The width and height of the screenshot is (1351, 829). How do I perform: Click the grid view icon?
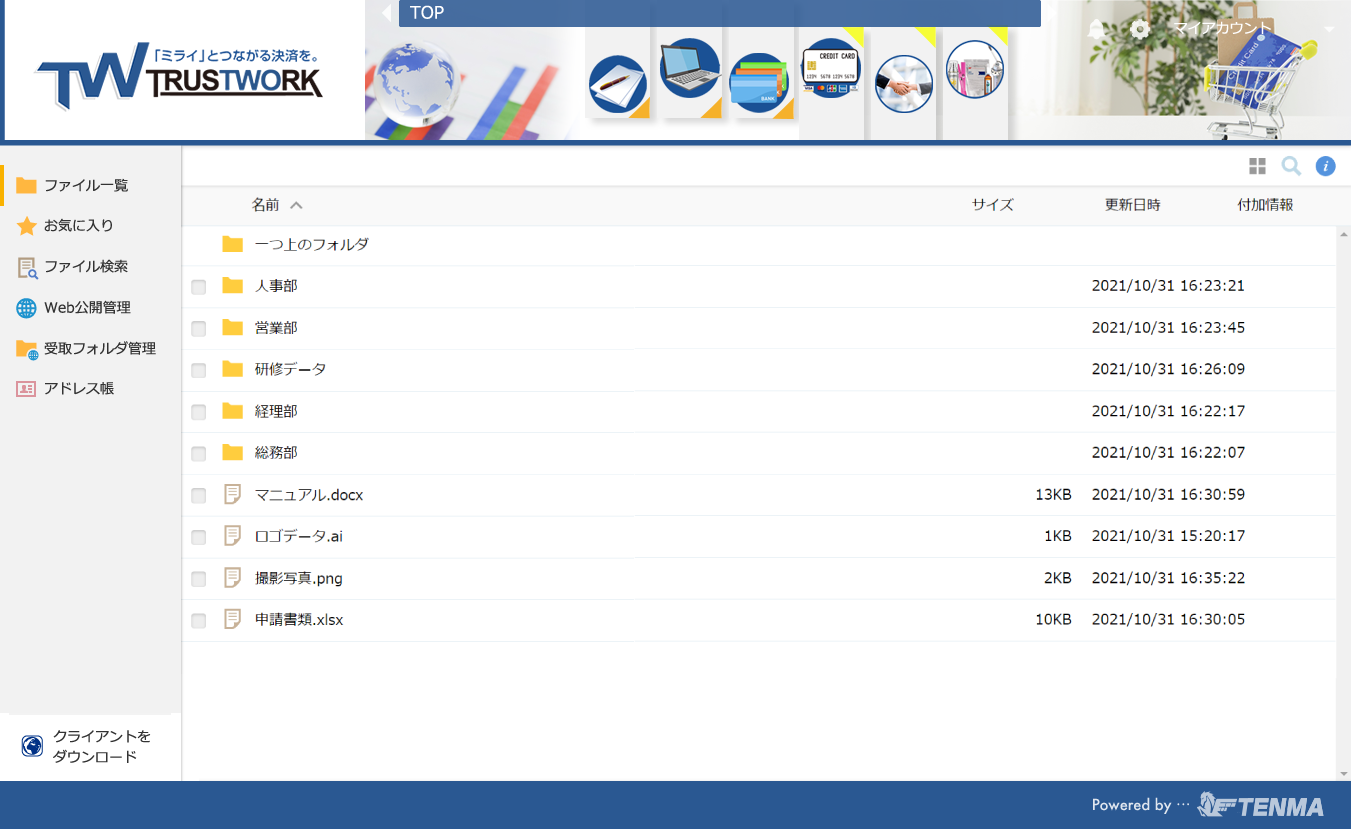(1257, 166)
